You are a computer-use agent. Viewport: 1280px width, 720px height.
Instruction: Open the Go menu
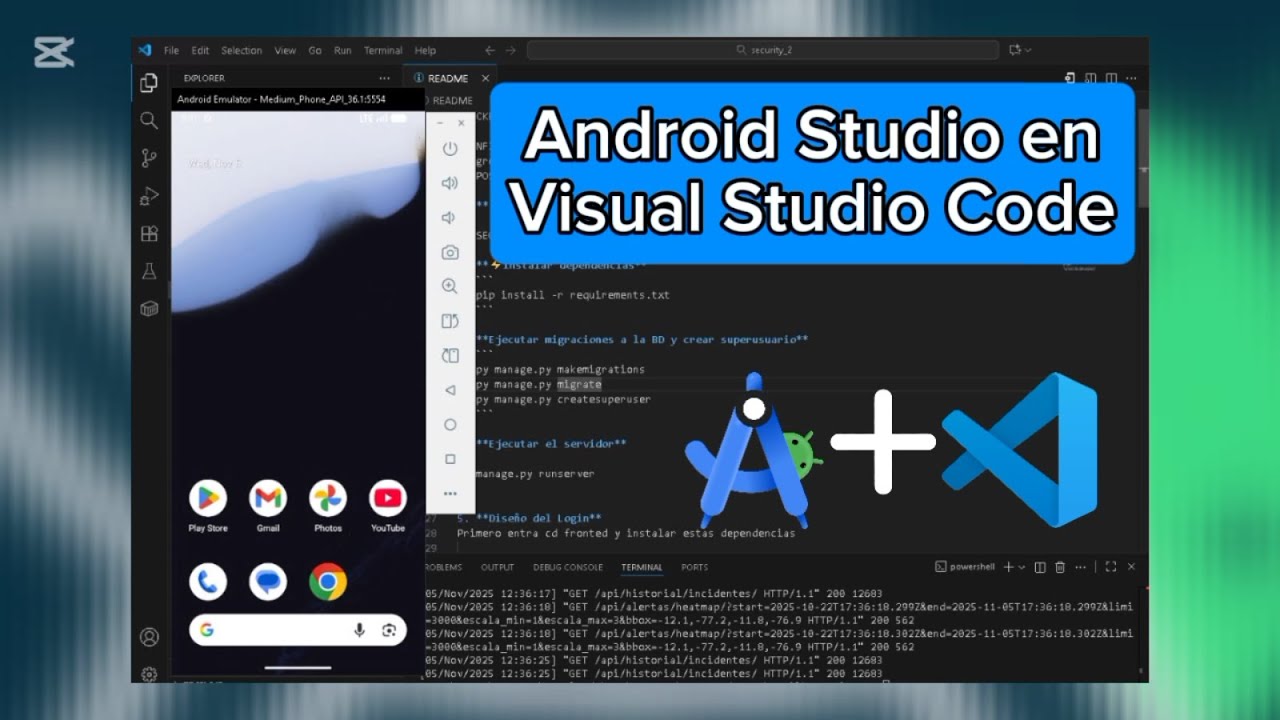pos(315,50)
